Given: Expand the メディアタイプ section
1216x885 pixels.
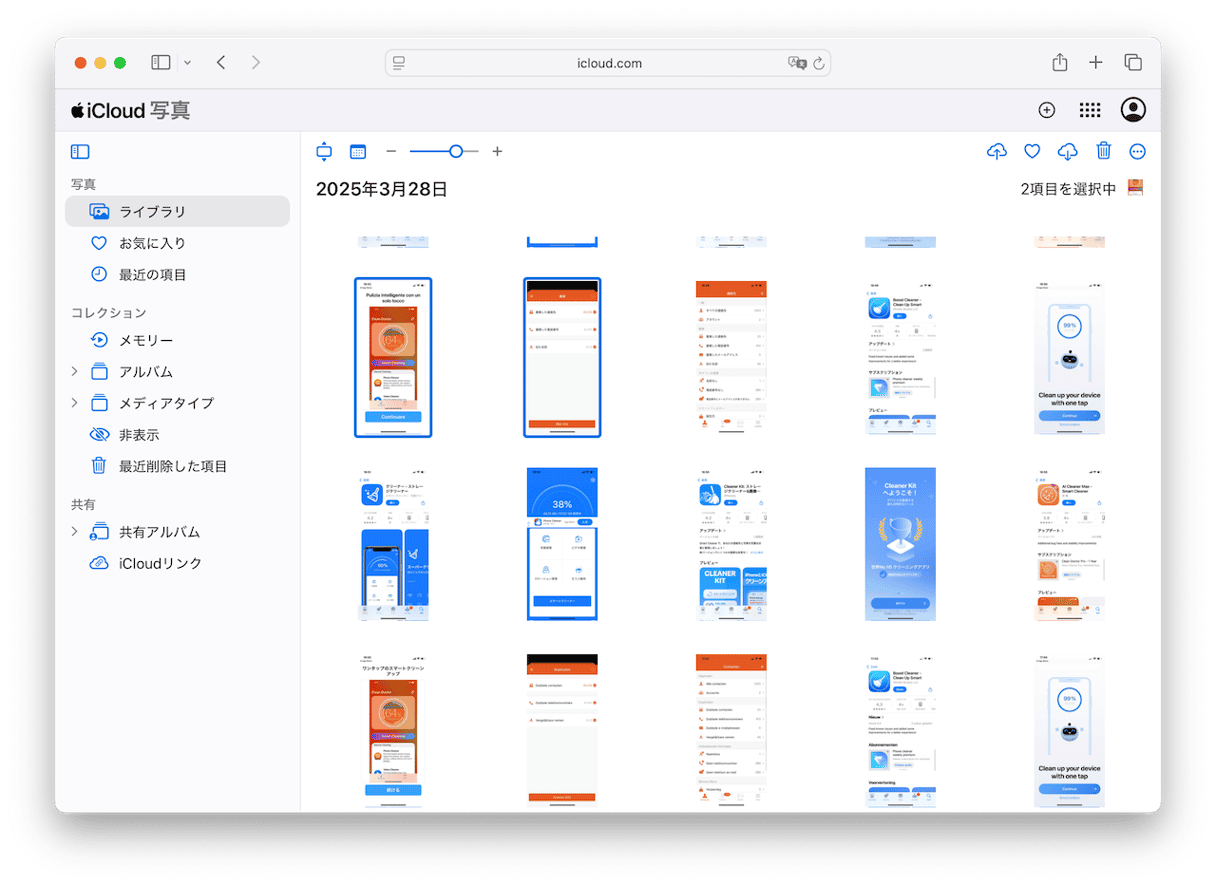Looking at the screenshot, I should (x=74, y=403).
